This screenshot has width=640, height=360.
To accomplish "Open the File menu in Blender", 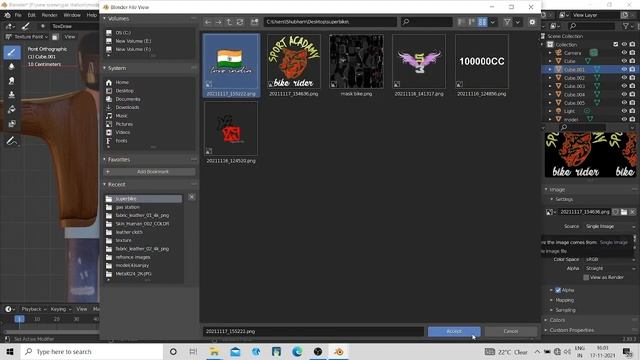I will tap(18, 15).
